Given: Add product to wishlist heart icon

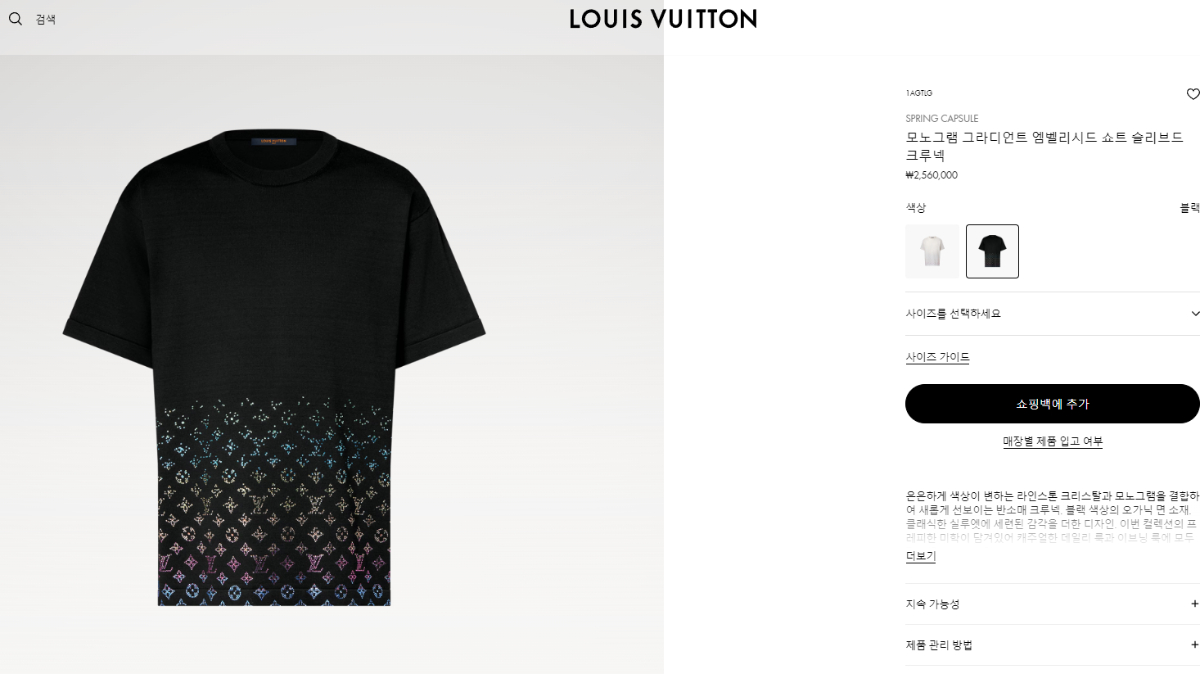Looking at the screenshot, I should tap(1192, 94).
